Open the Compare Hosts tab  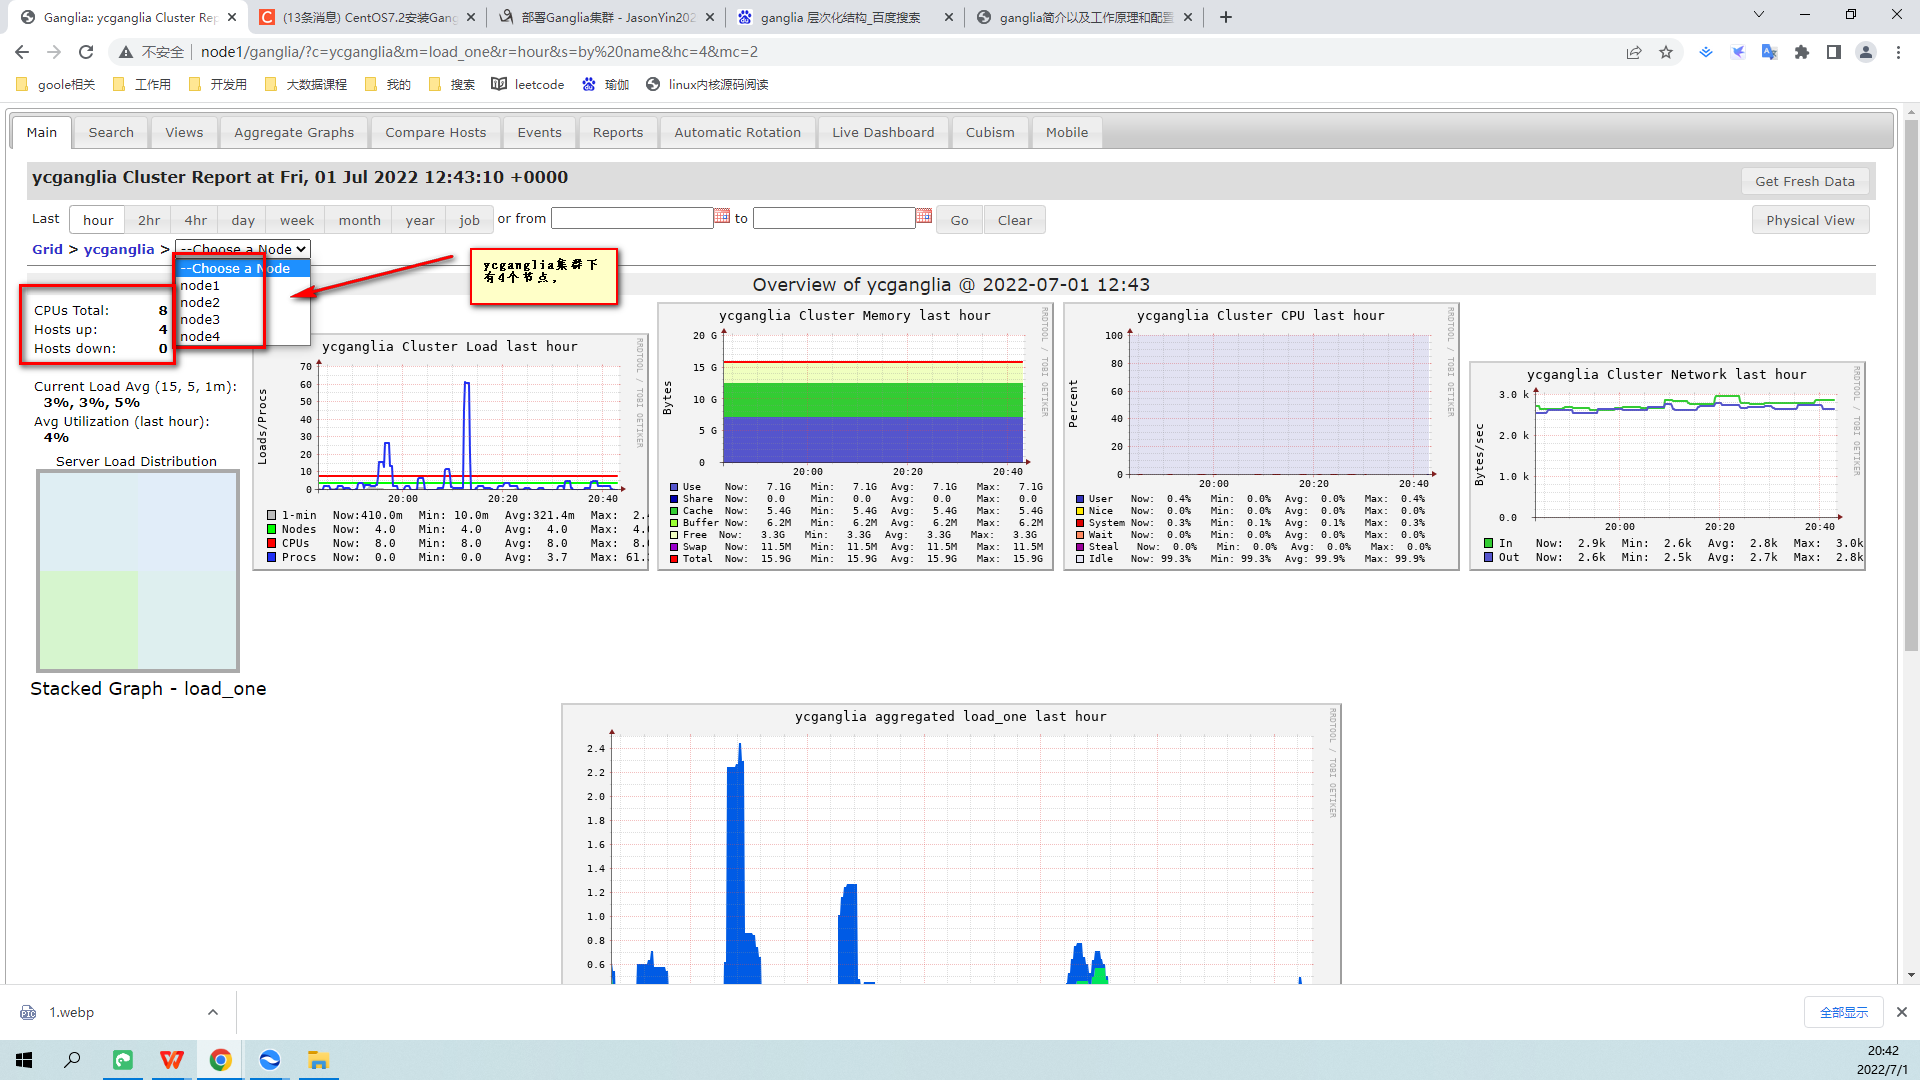[435, 132]
